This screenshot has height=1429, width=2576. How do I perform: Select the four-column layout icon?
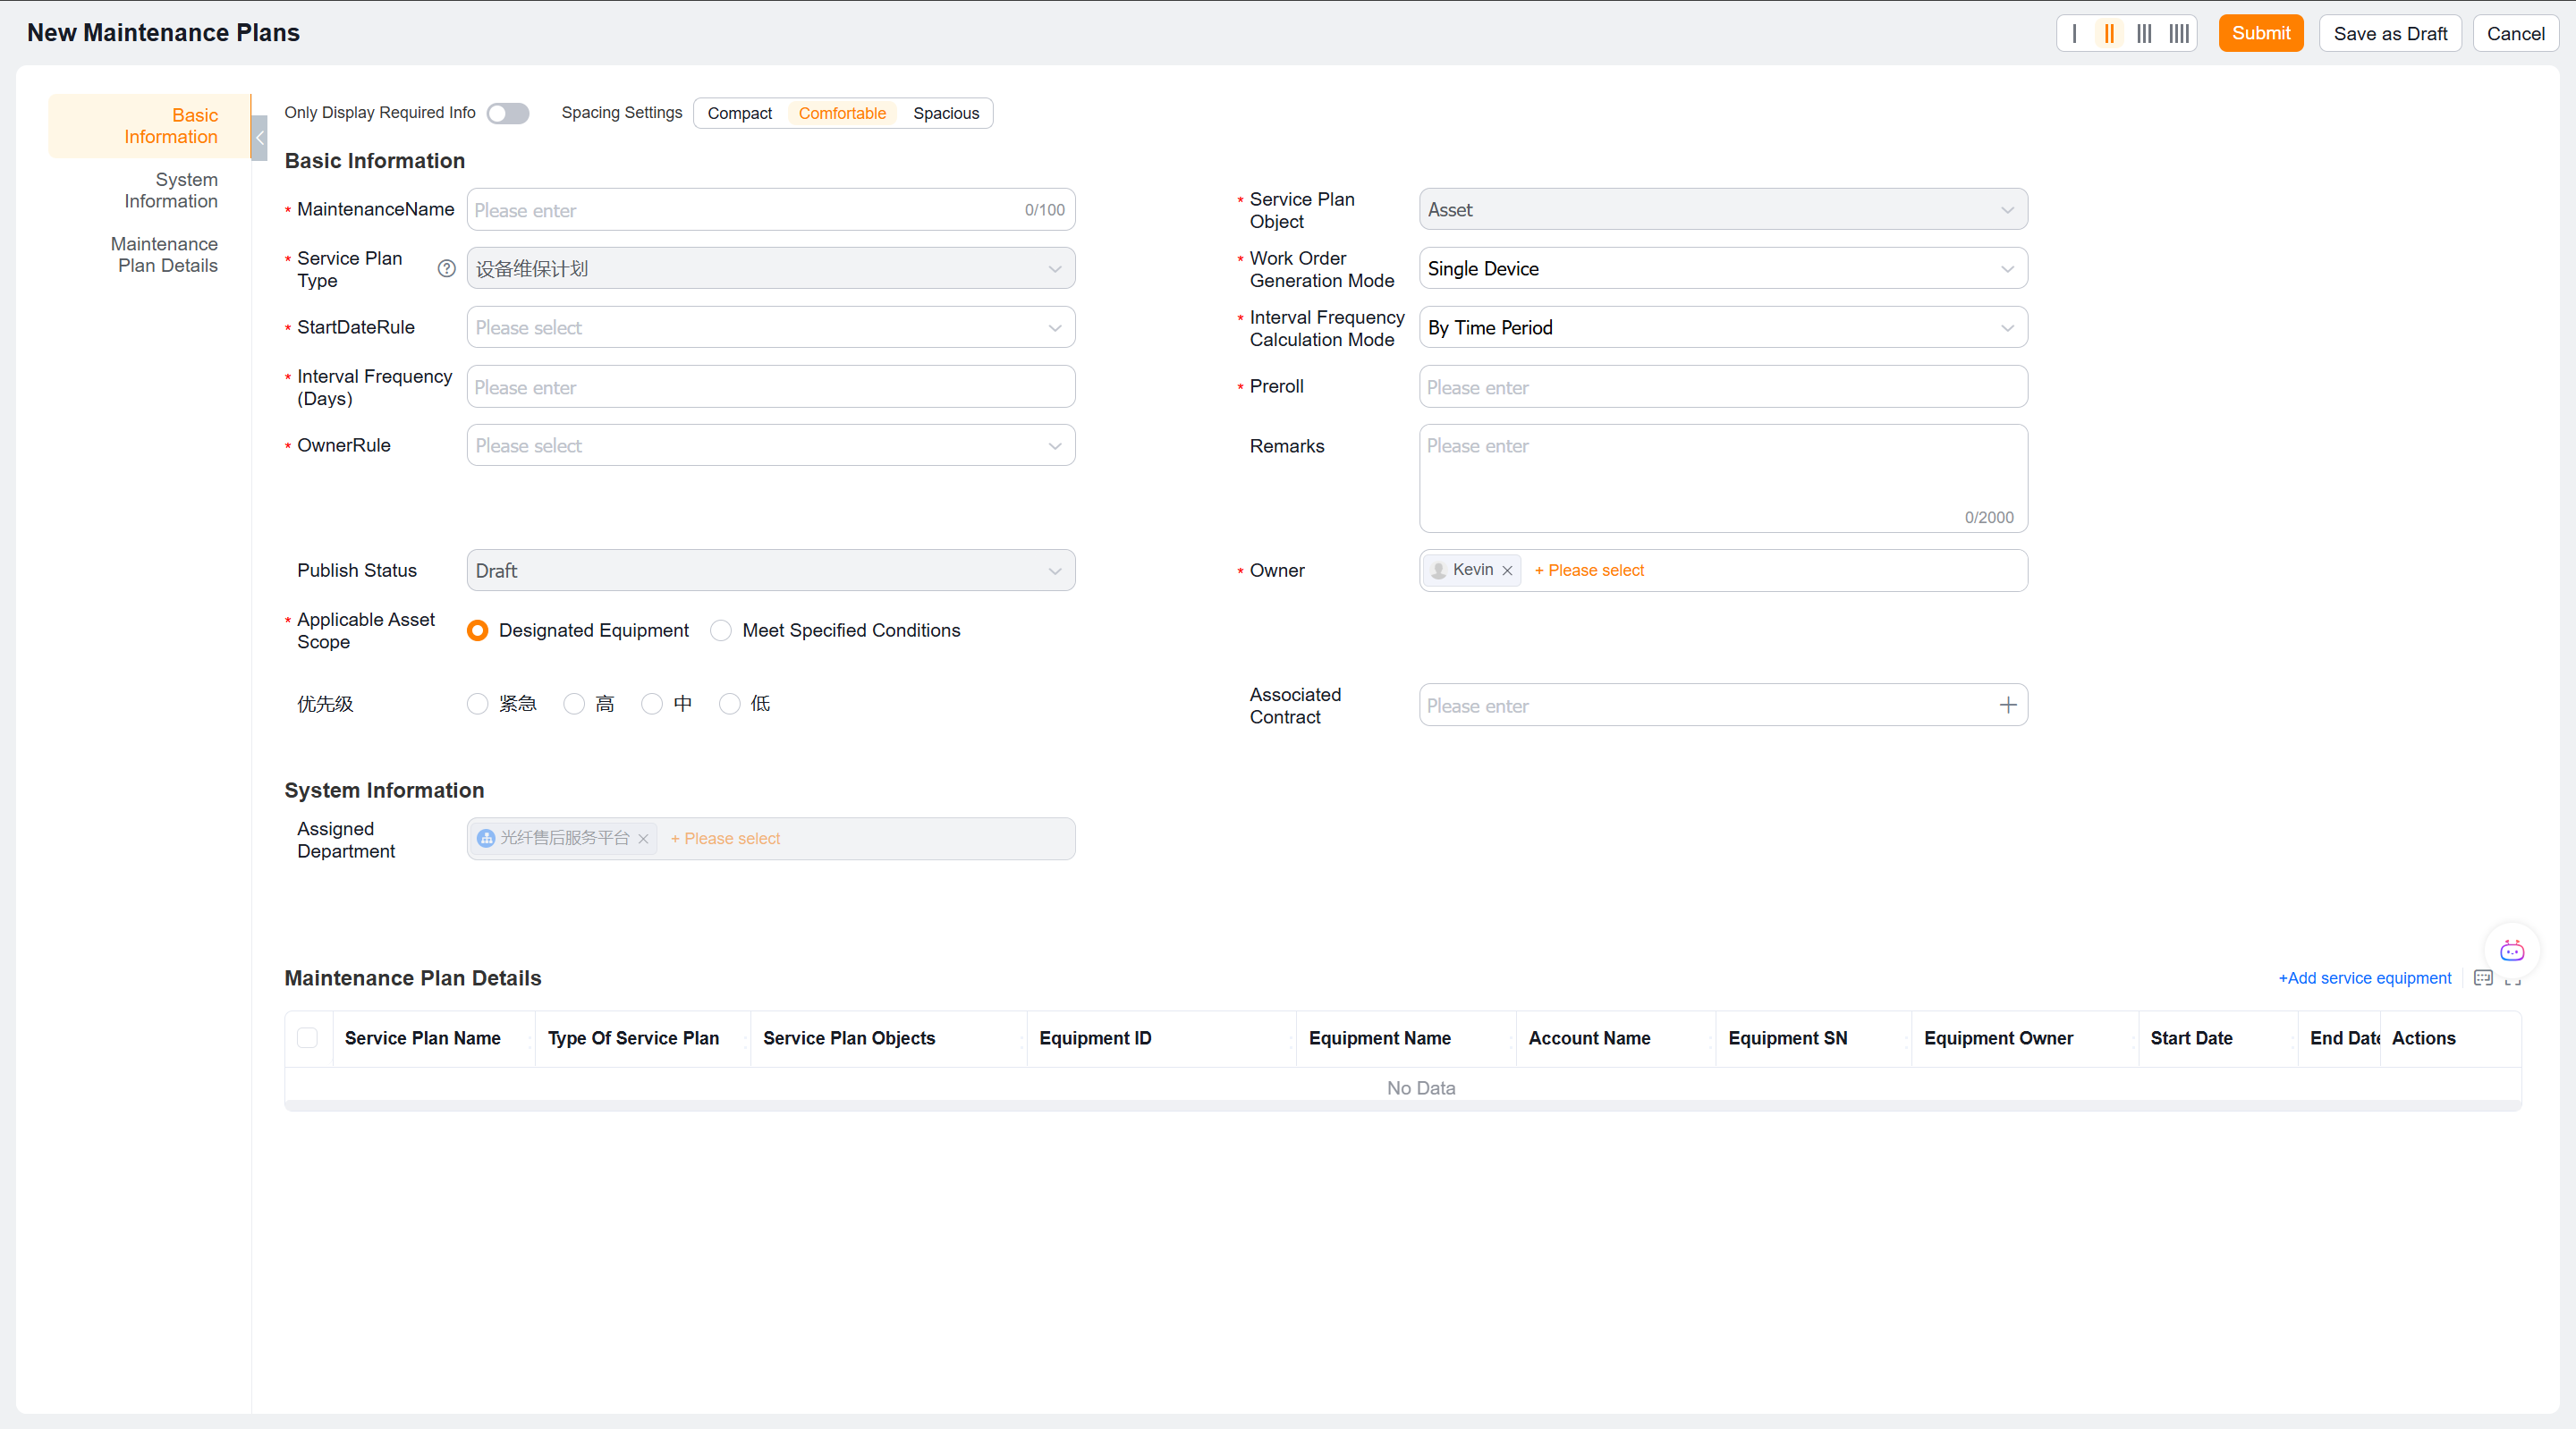2179,33
